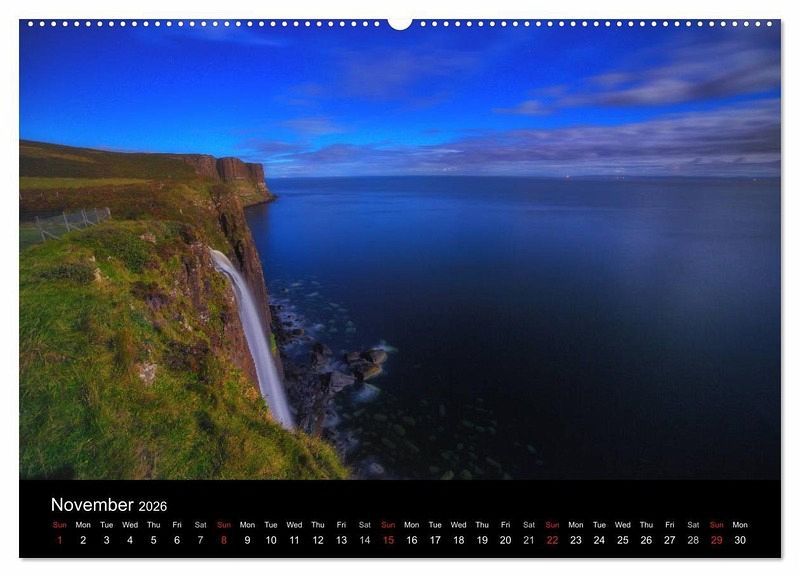The height and width of the screenshot is (577, 800).
Task: Click Friday date 20
Action: (505, 540)
